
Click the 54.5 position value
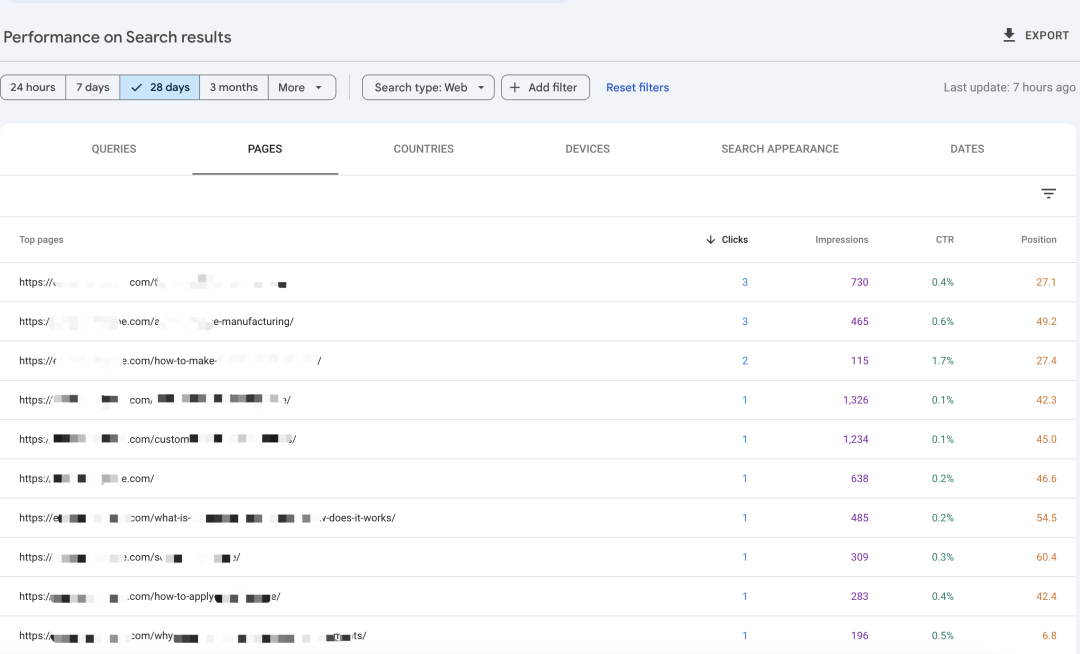tap(1046, 518)
